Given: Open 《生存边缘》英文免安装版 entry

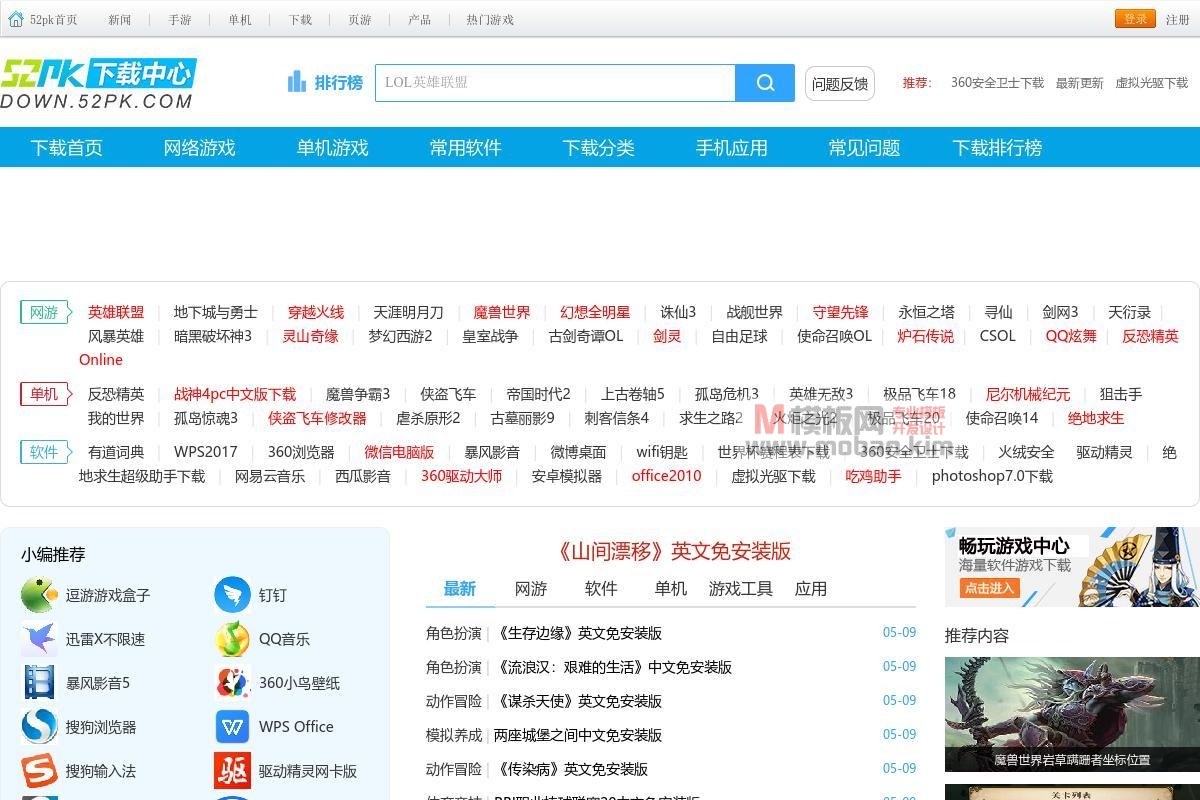Looking at the screenshot, I should point(578,633).
